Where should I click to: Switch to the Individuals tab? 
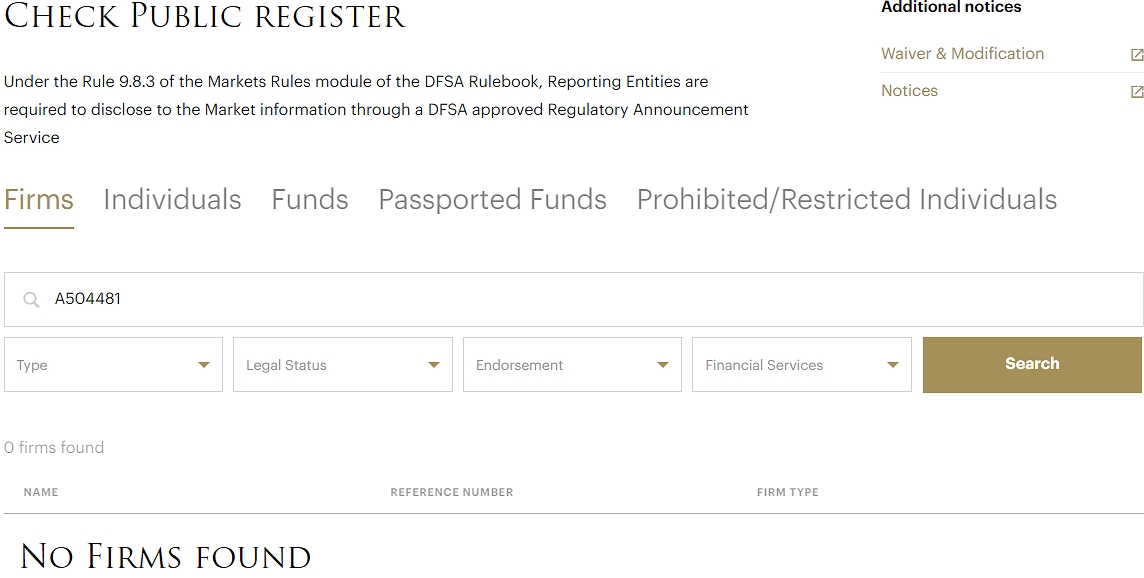172,200
